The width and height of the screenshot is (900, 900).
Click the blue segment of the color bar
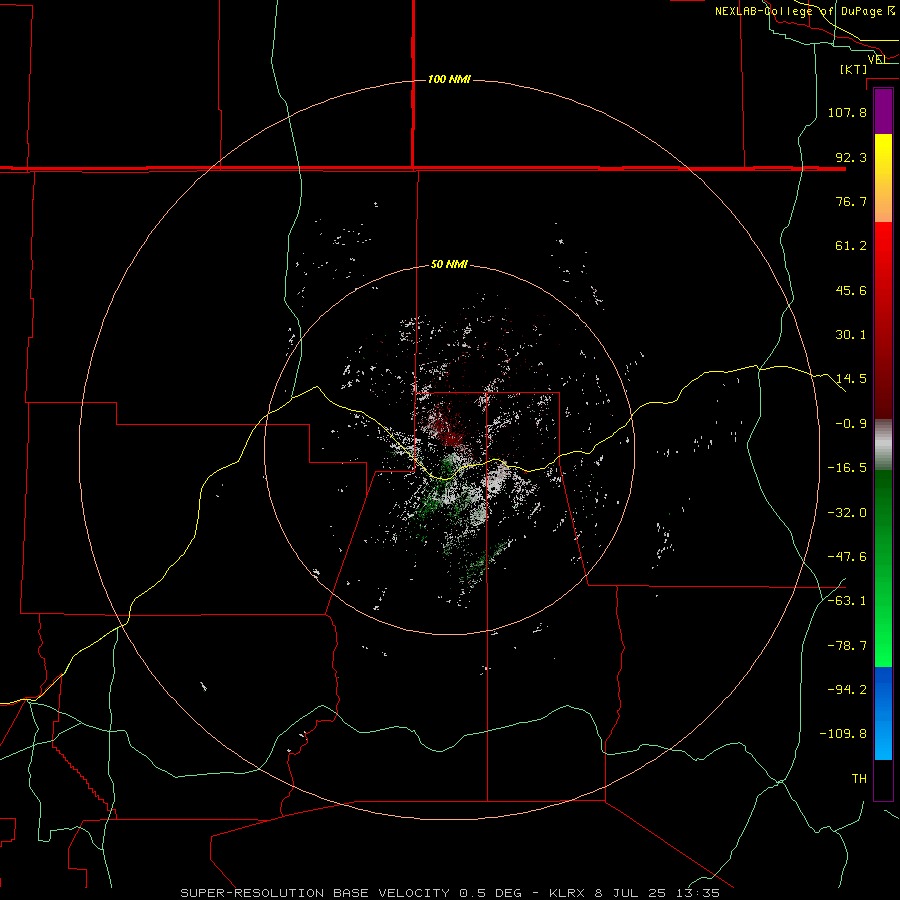coord(883,713)
